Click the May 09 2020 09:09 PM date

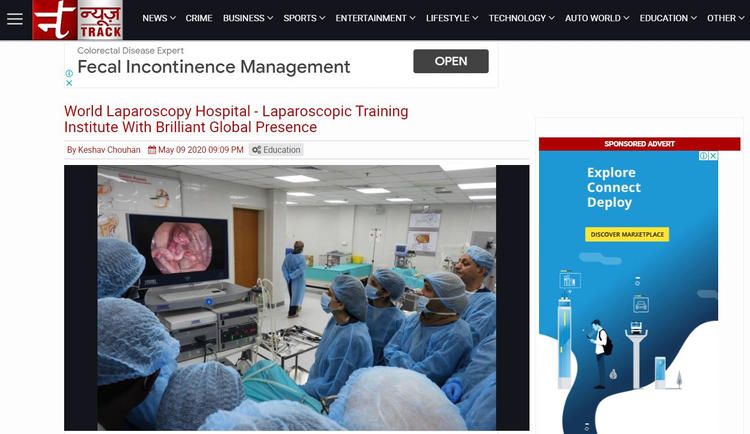tap(201, 150)
